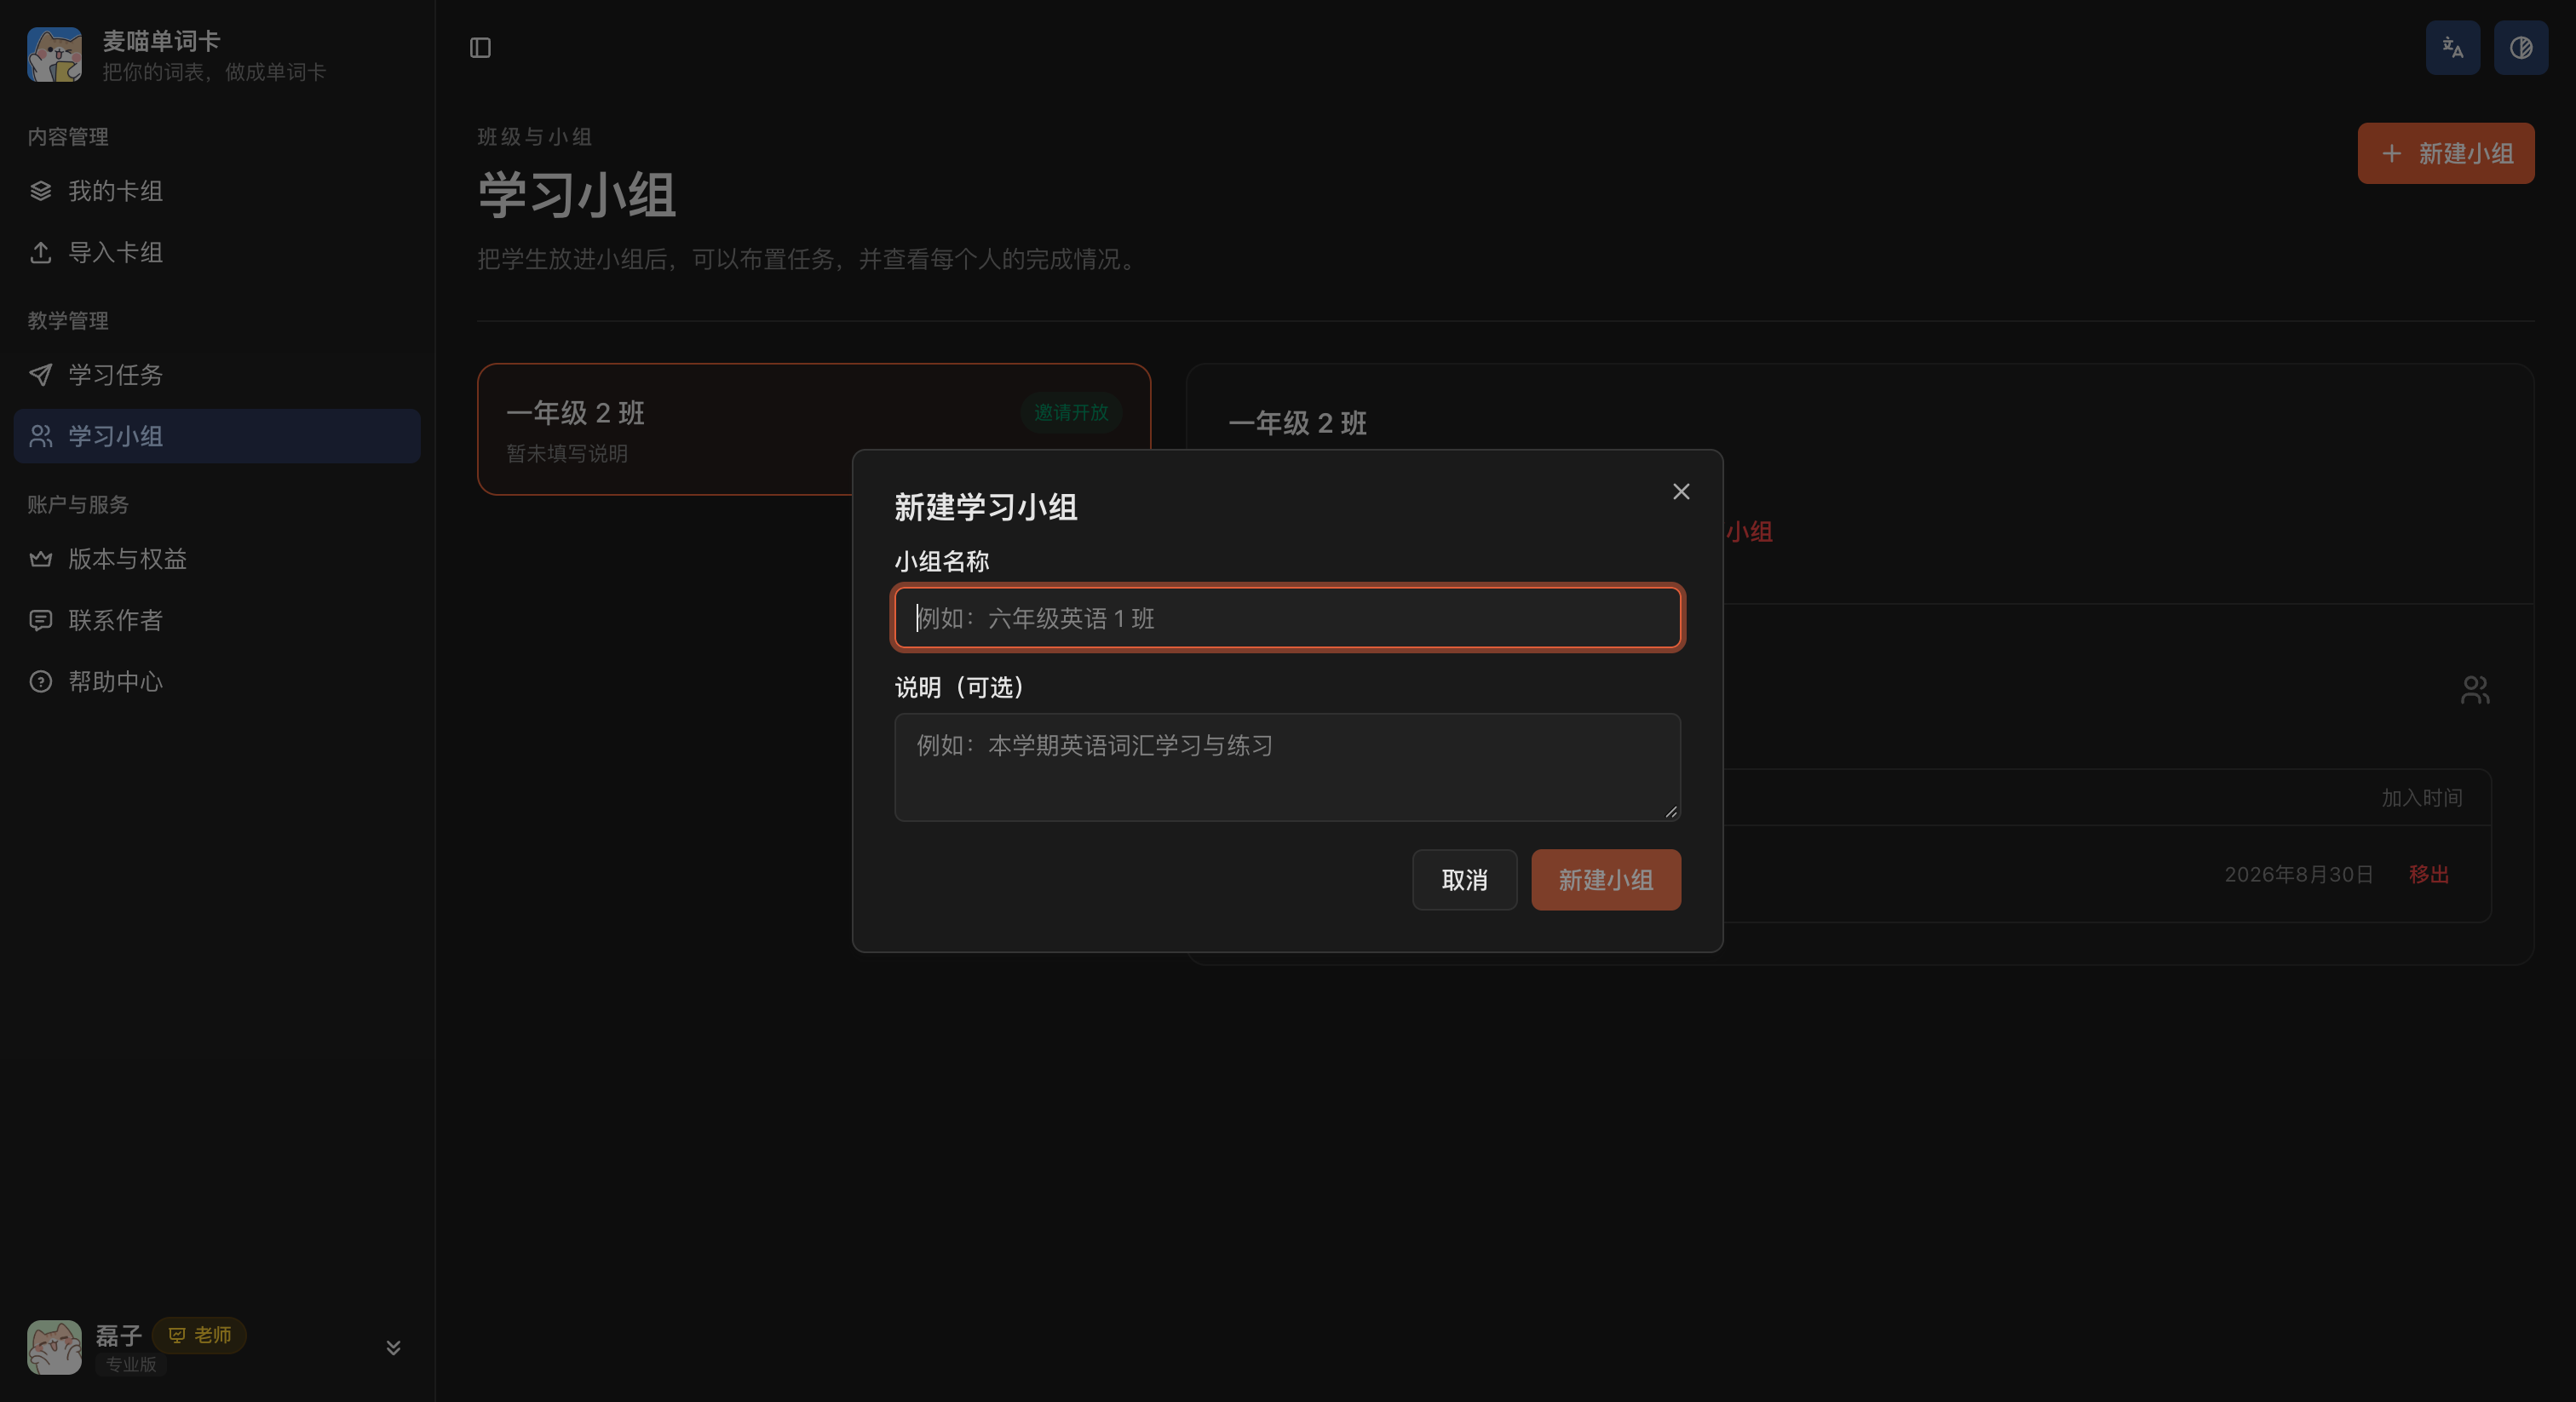This screenshot has width=2576, height=1402.
Task: Select the 一年级 2 班 group card
Action: (x=813, y=429)
